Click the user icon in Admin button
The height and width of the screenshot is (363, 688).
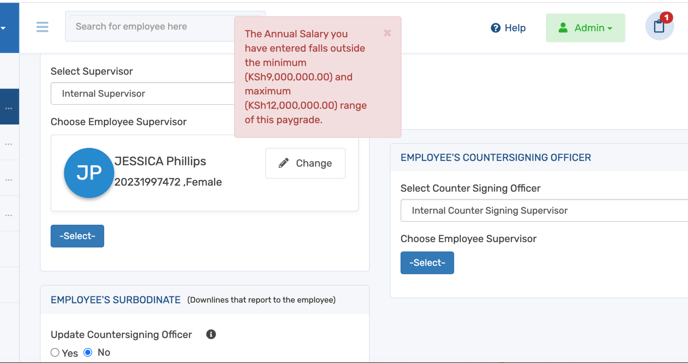(x=563, y=28)
